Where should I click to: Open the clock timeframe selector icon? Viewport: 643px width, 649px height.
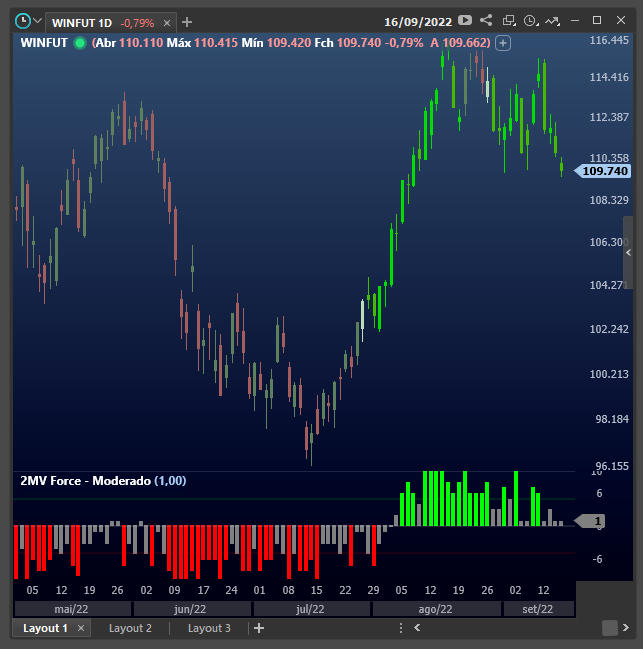pos(530,20)
